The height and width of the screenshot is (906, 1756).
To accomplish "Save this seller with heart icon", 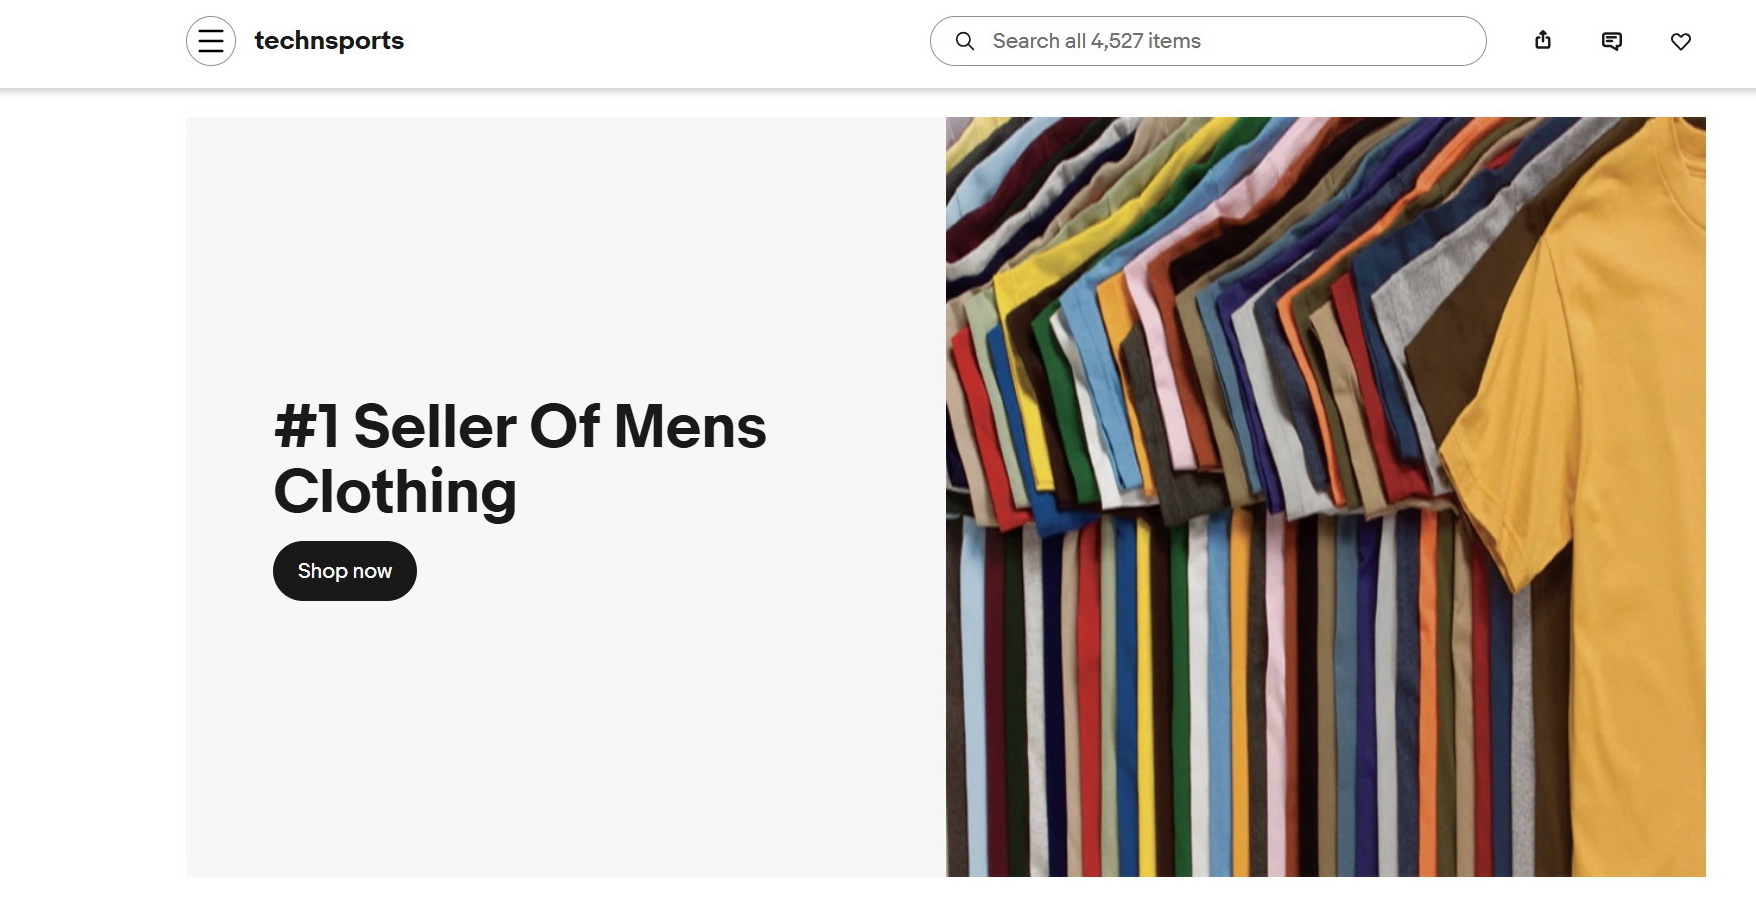I will tap(1681, 41).
